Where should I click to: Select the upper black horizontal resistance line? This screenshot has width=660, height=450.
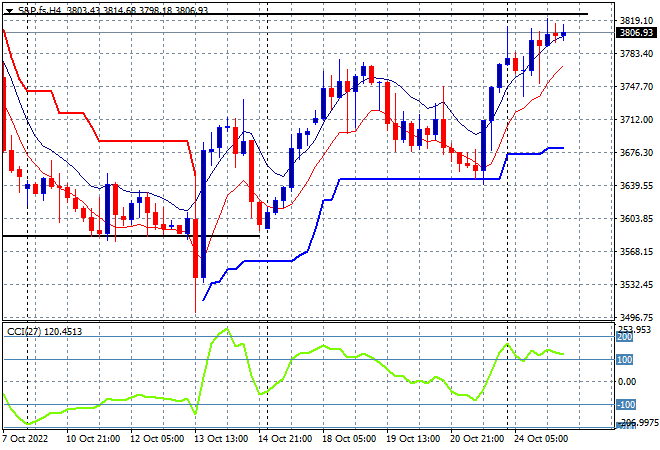point(295,14)
